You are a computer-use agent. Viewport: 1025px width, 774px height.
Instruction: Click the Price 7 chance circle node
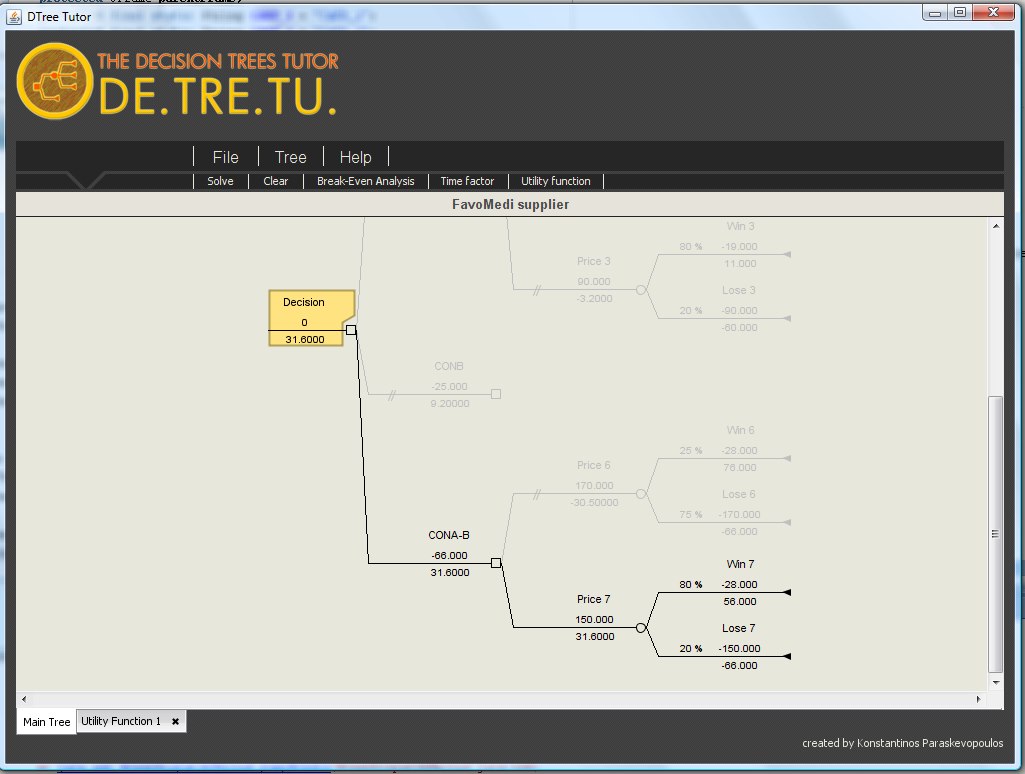(x=641, y=628)
